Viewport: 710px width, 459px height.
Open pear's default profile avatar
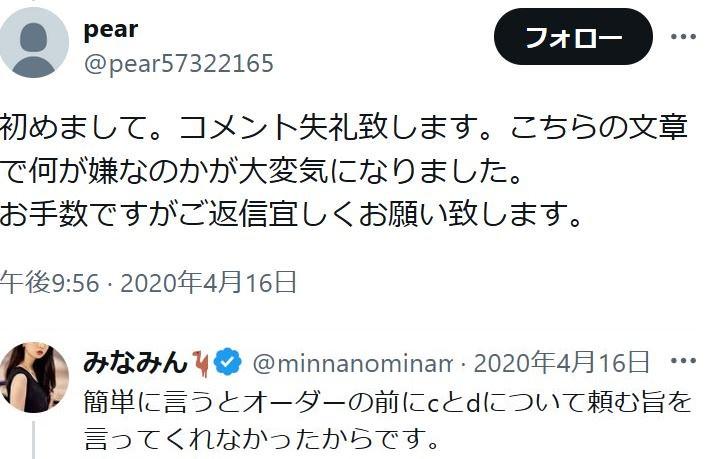tap(34, 42)
